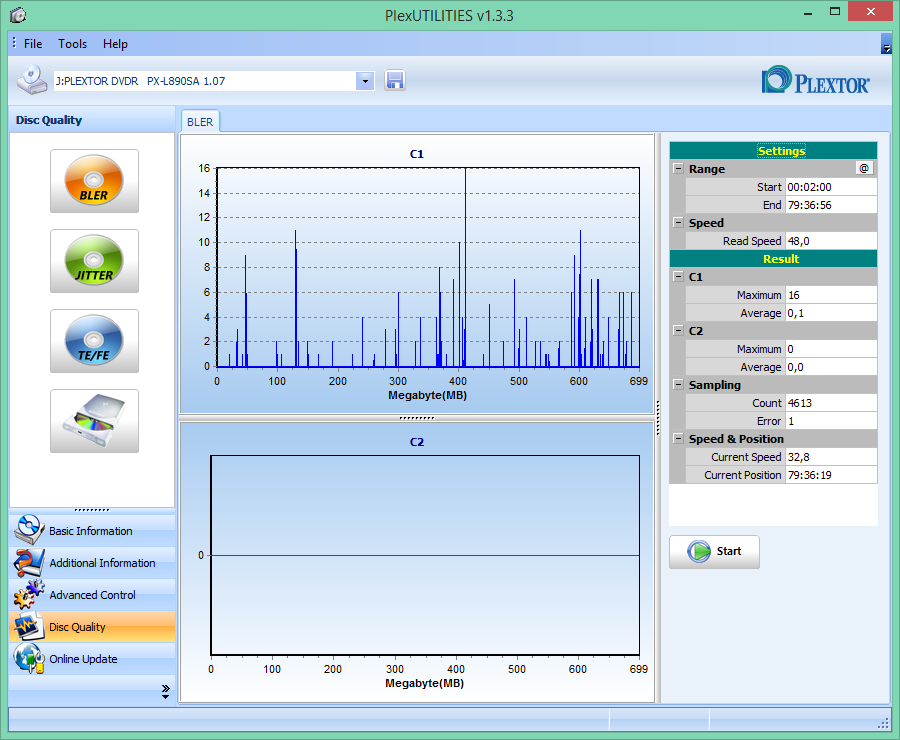Click the C2 Maximum value 0
This screenshot has height=740, width=900.
pos(831,349)
